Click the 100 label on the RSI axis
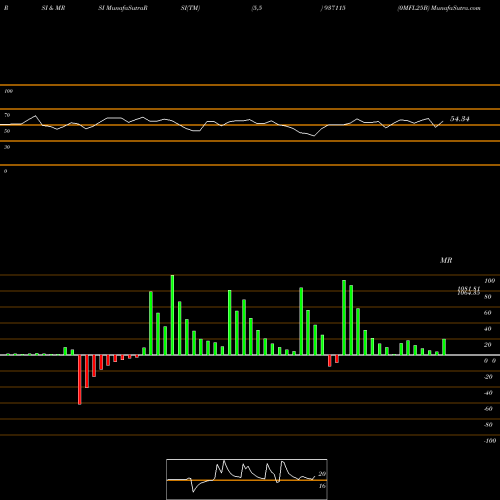 tap(8, 91)
